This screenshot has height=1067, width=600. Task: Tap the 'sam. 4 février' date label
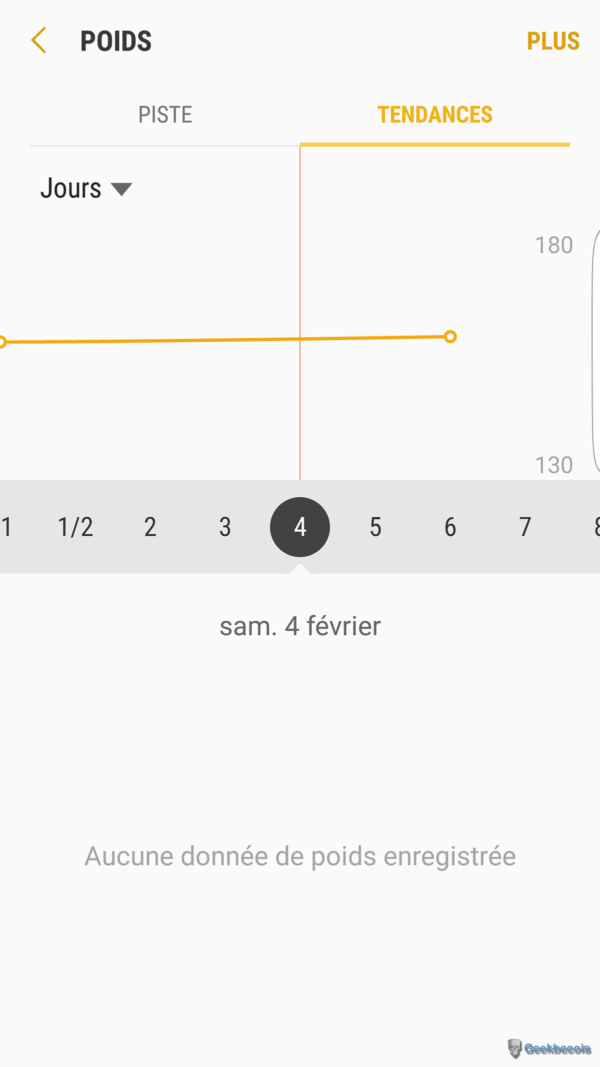pyautogui.click(x=300, y=627)
